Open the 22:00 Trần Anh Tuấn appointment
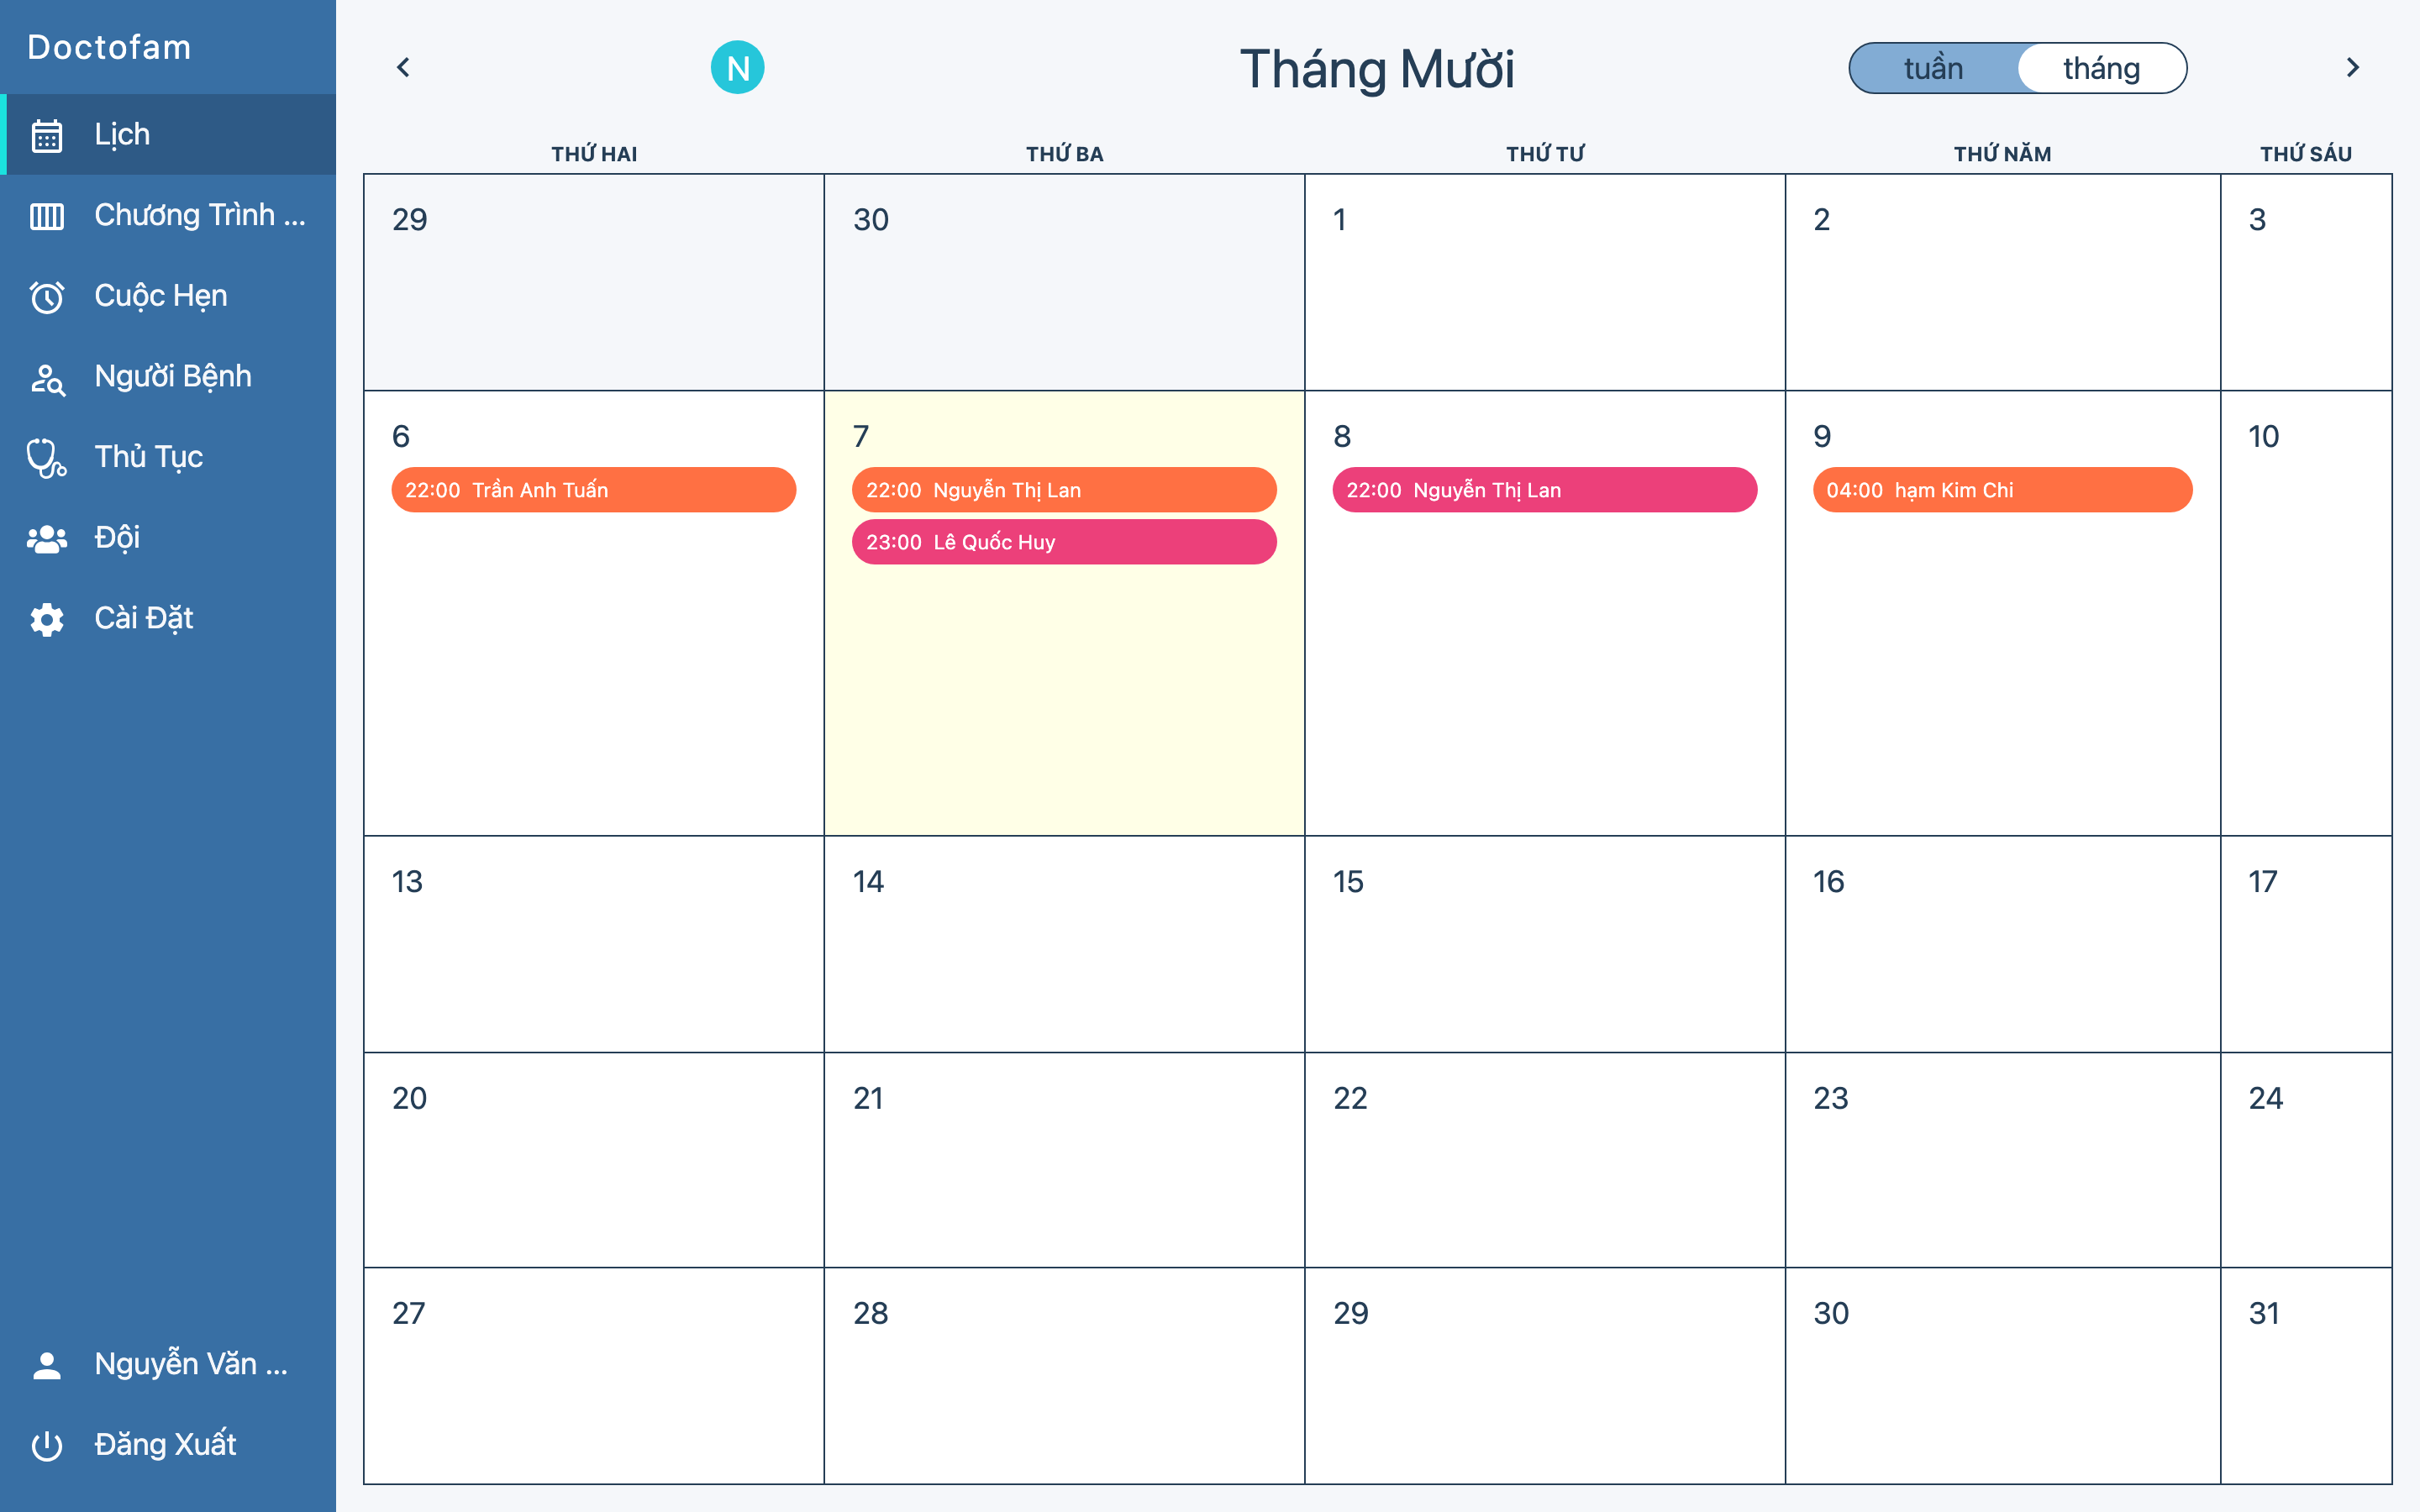2420x1512 pixels. [x=593, y=490]
